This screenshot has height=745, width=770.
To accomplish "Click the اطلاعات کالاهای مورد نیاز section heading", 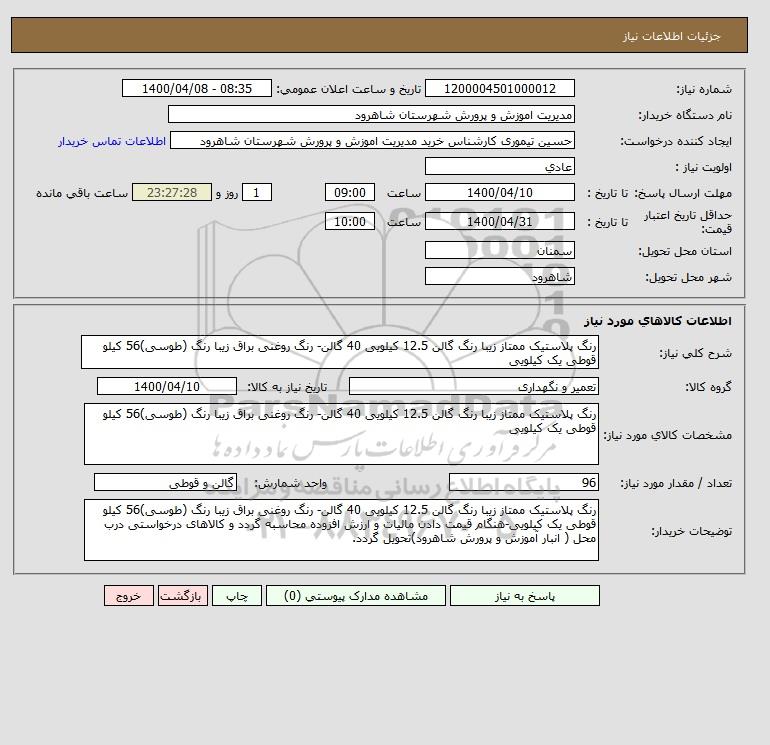I will pyautogui.click(x=658, y=321).
